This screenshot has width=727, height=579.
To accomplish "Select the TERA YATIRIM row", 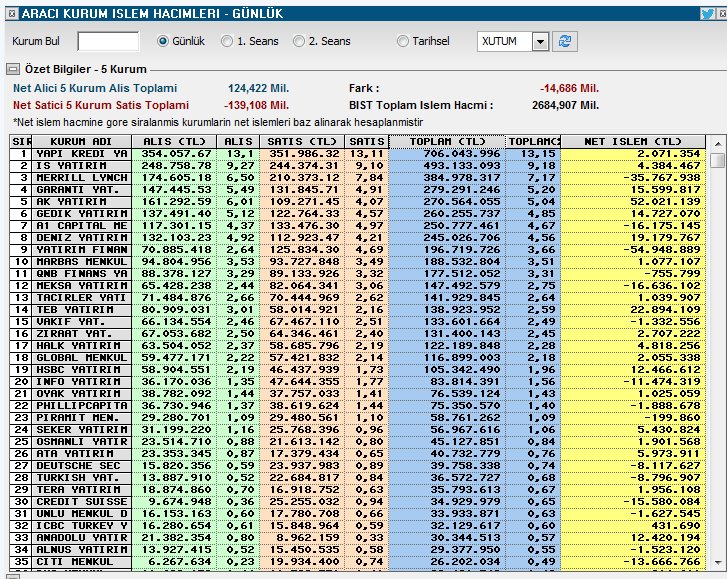I will (357, 490).
